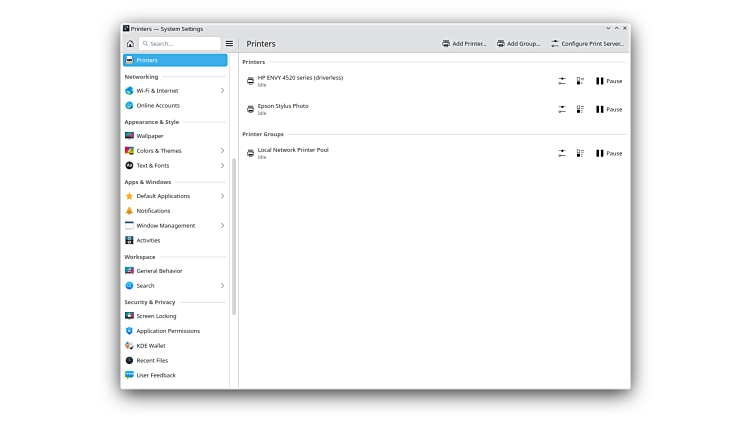Open configure settings for HP ENVY 4520
The image size is (752, 423).
coord(562,81)
